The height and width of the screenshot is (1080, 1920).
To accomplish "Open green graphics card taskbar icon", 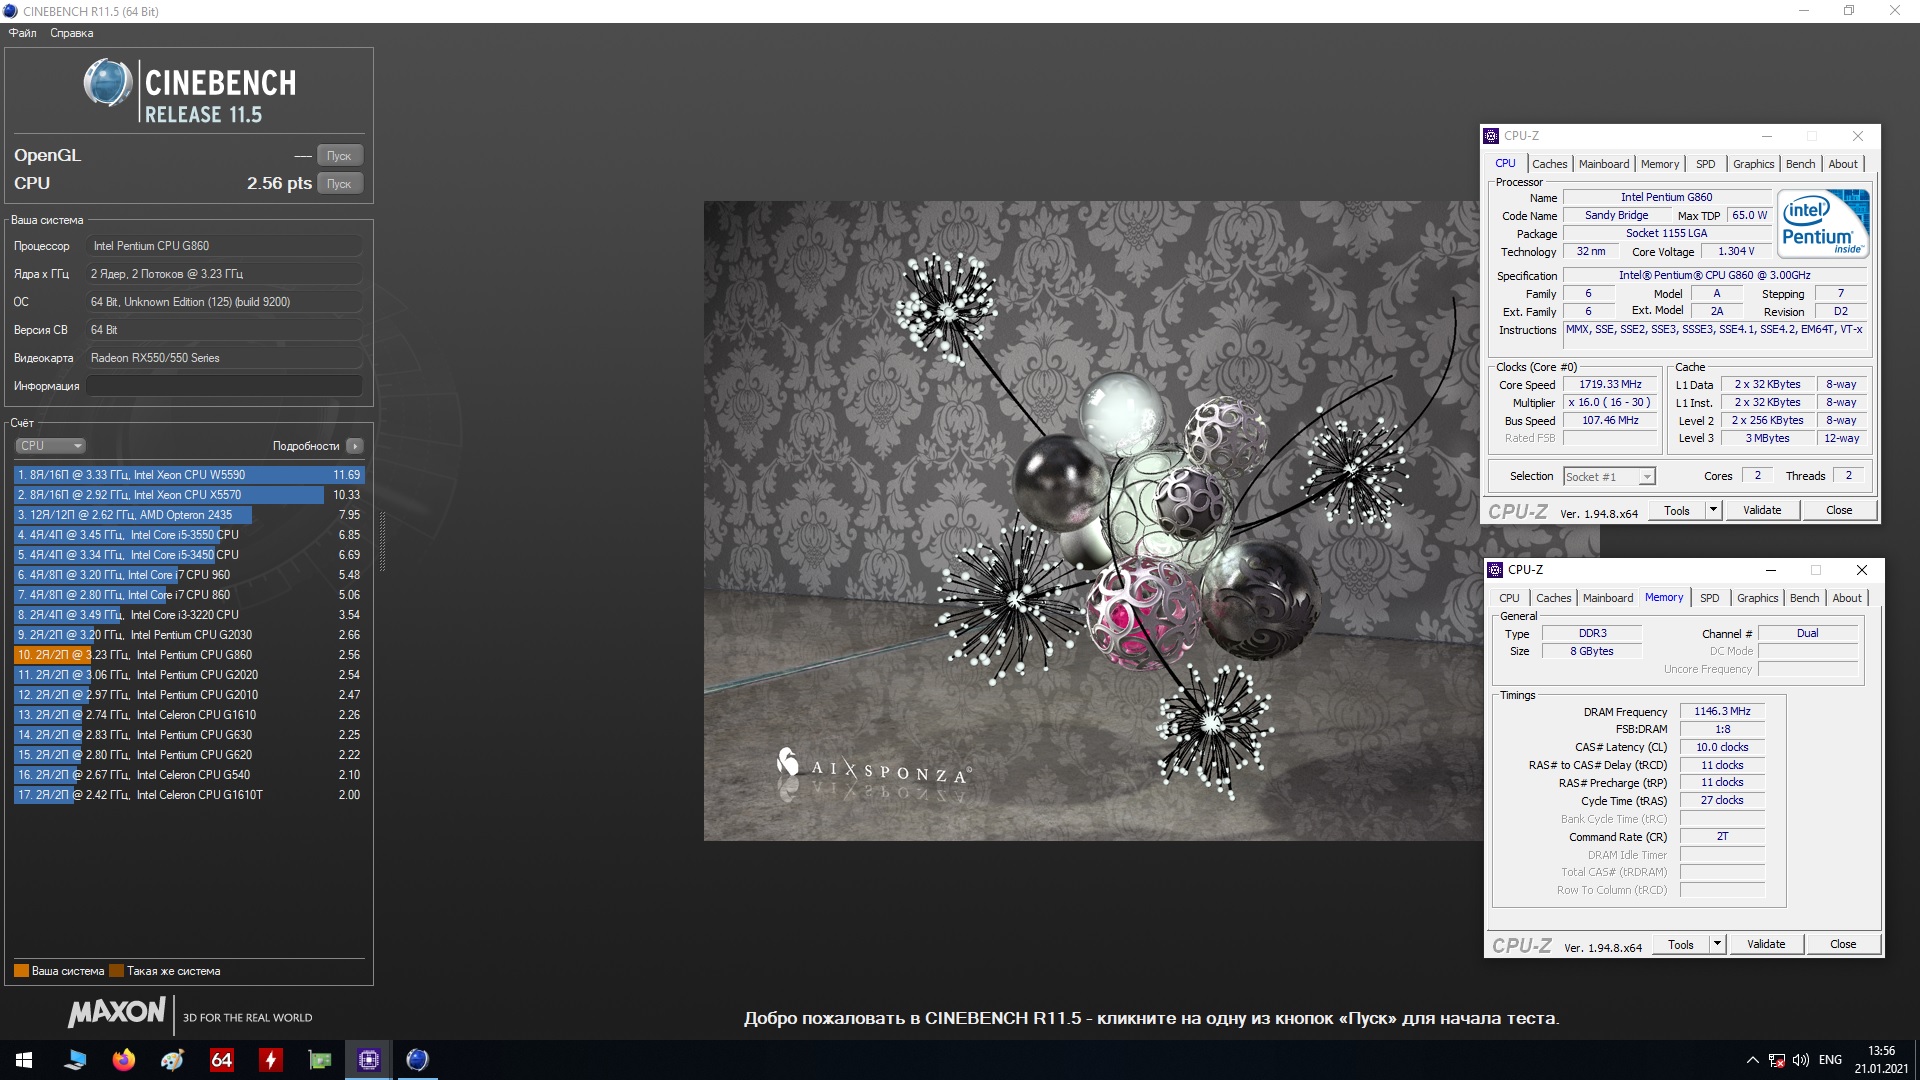I will tap(319, 1060).
